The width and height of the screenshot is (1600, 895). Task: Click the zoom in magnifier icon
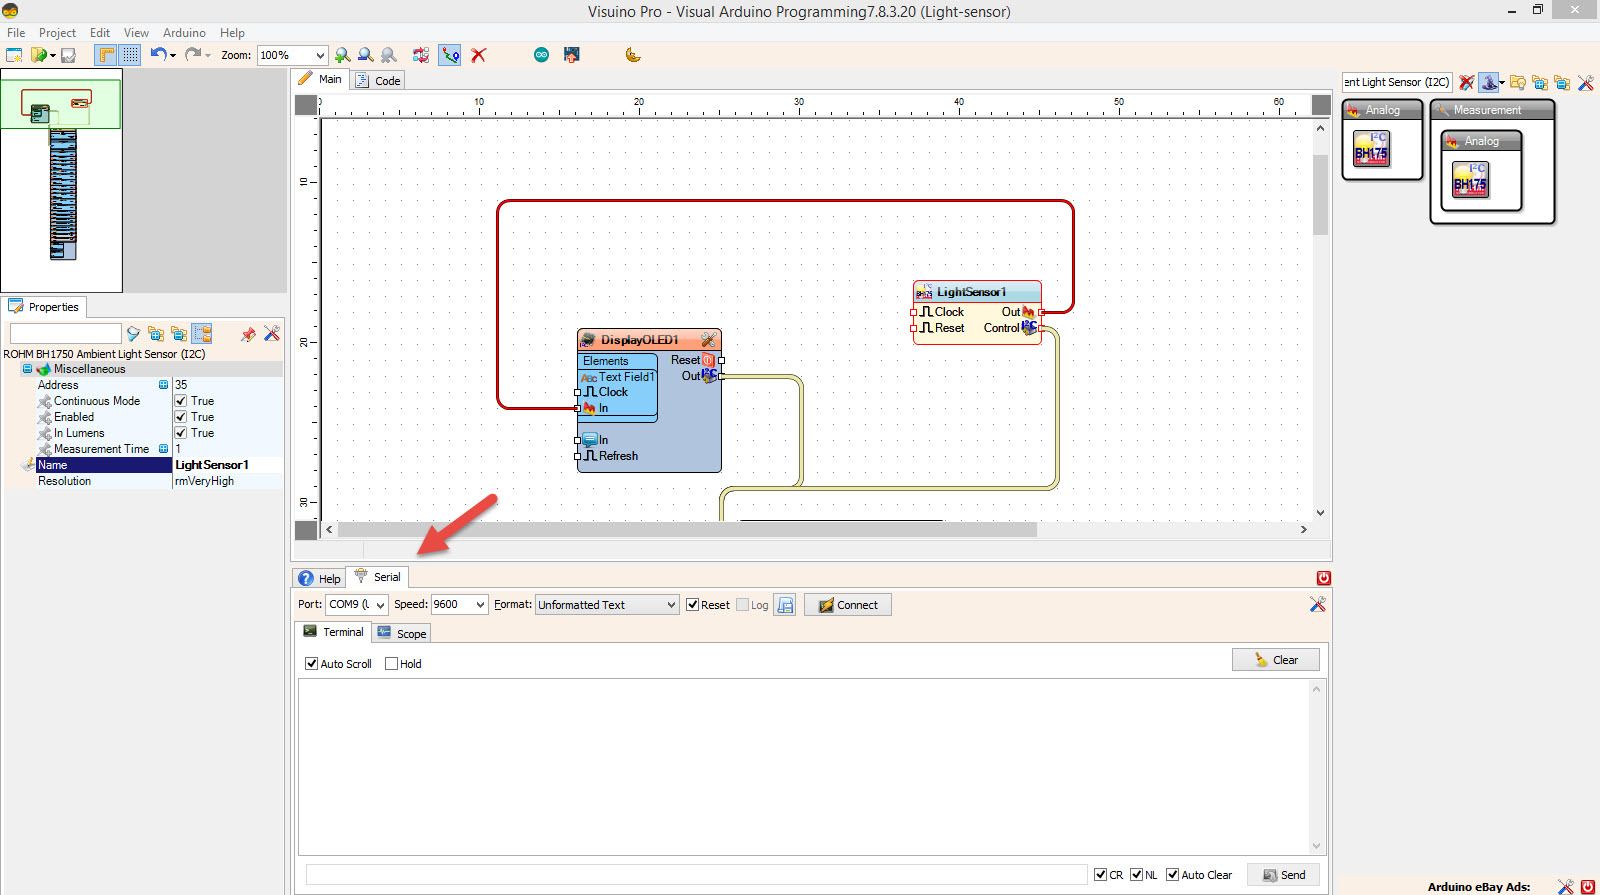[x=342, y=55]
